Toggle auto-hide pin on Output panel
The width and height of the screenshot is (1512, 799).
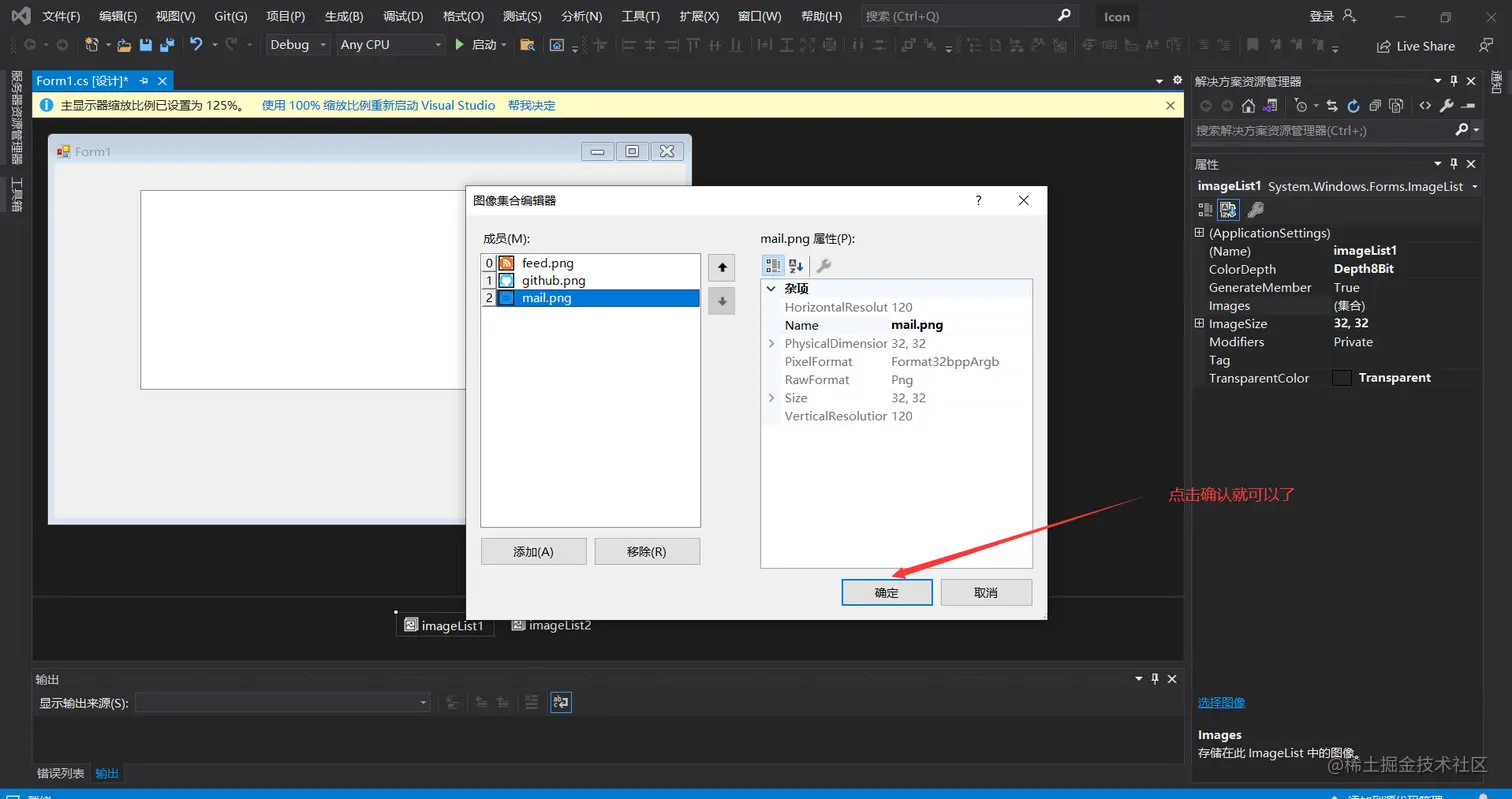(1155, 679)
